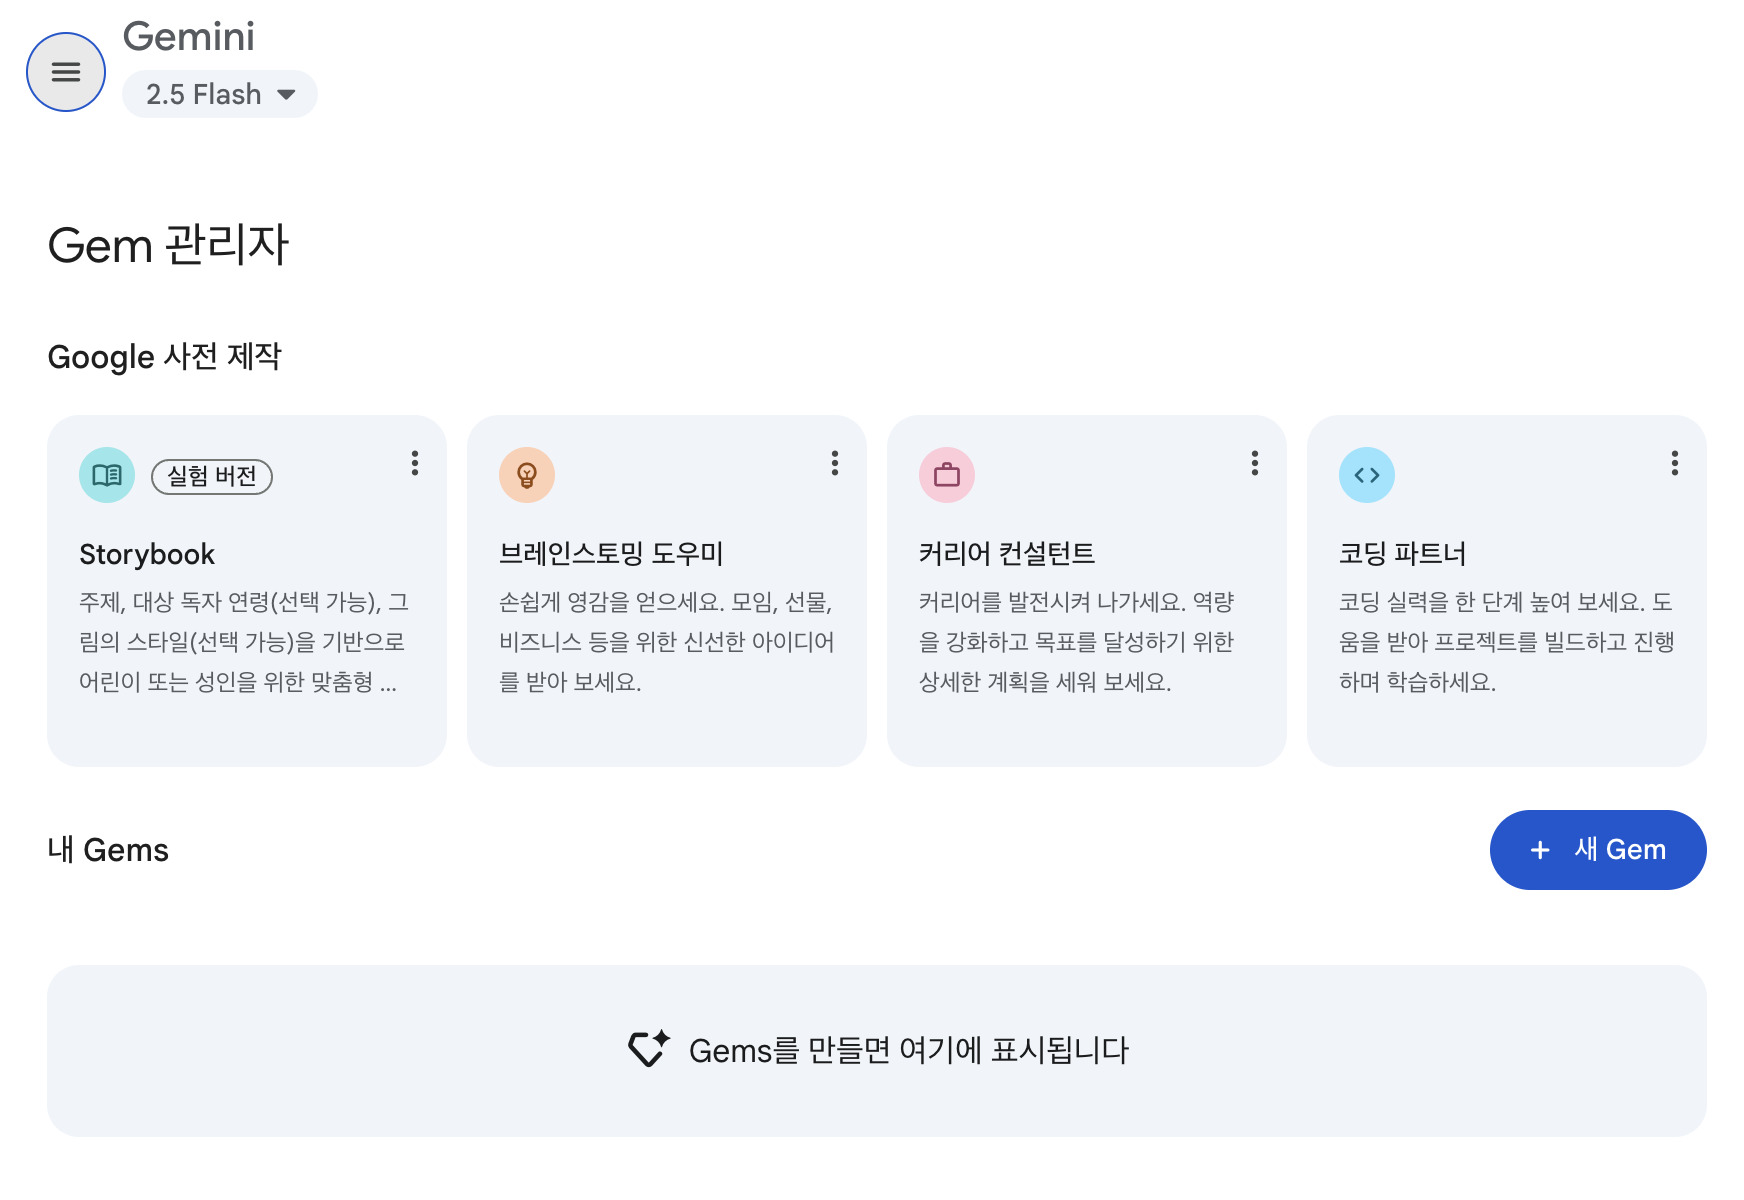Click the 브레인스토밍 도우미 lightbulb icon
Screen dimensions: 1744x1200
coord(527,474)
